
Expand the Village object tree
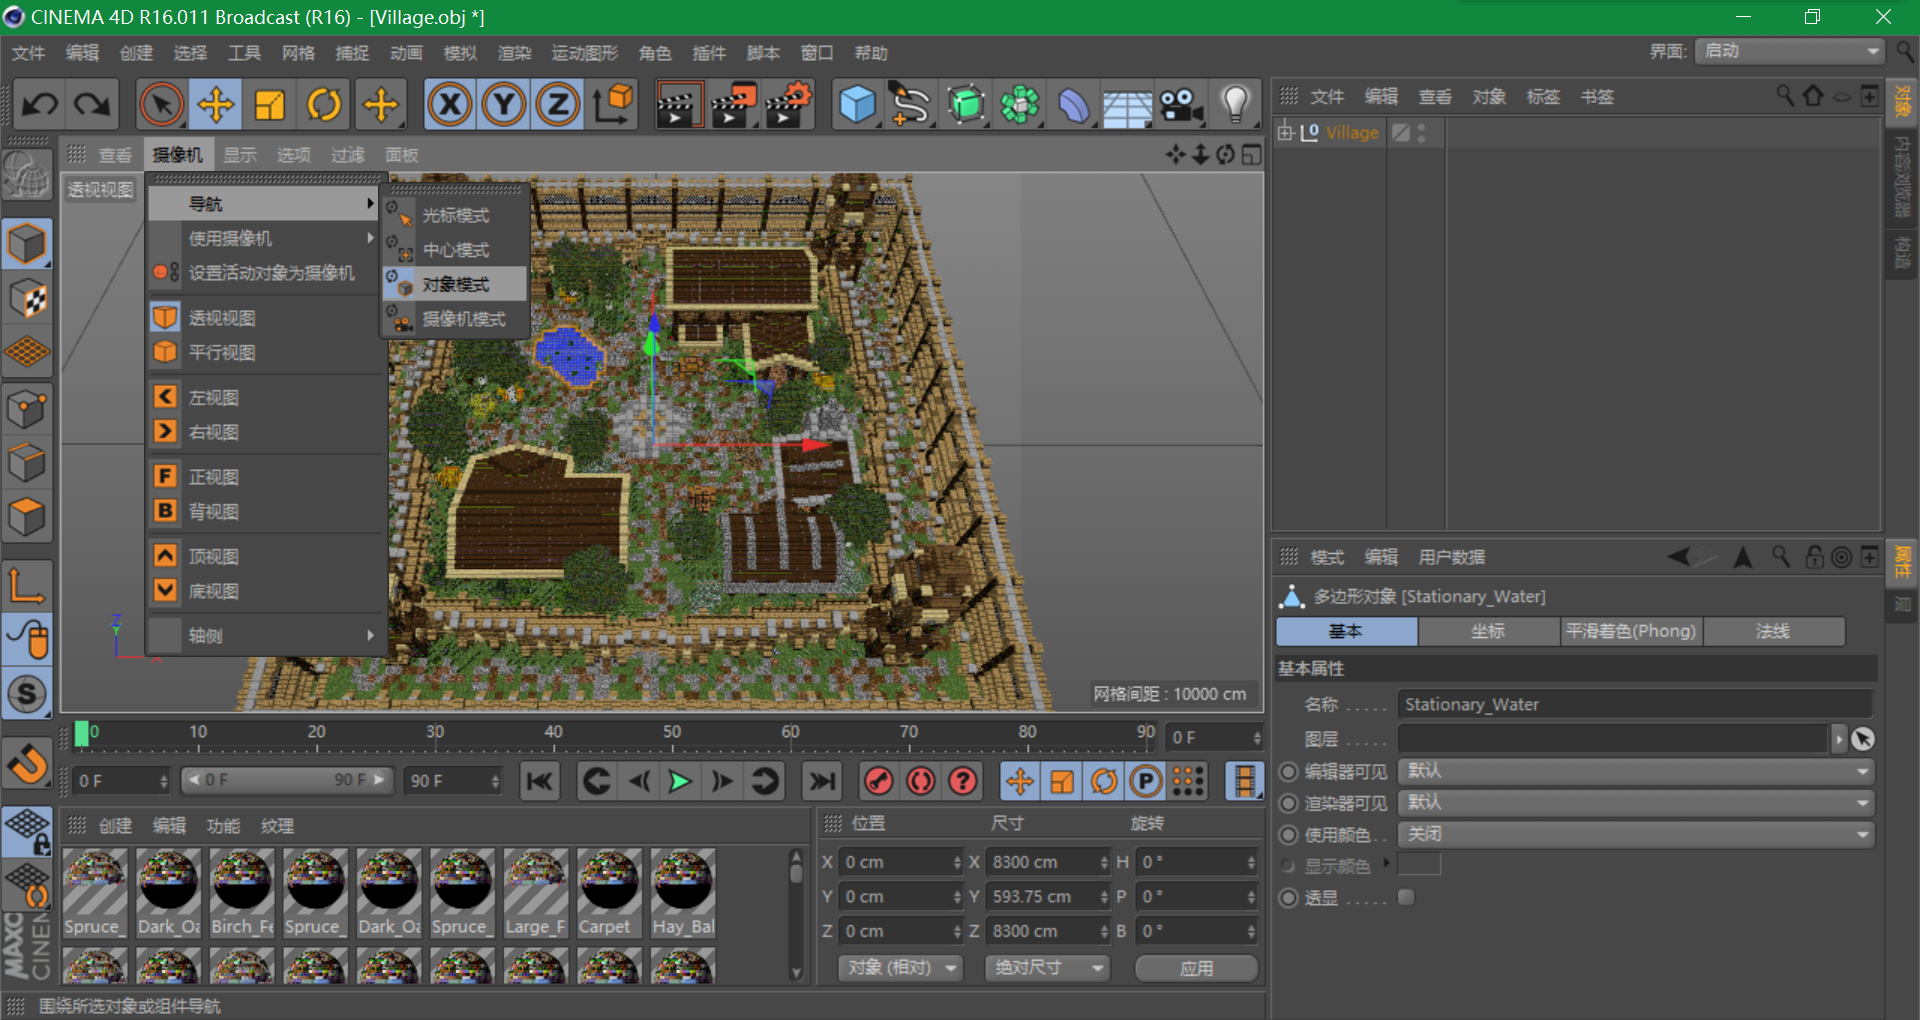pyautogui.click(x=1286, y=132)
